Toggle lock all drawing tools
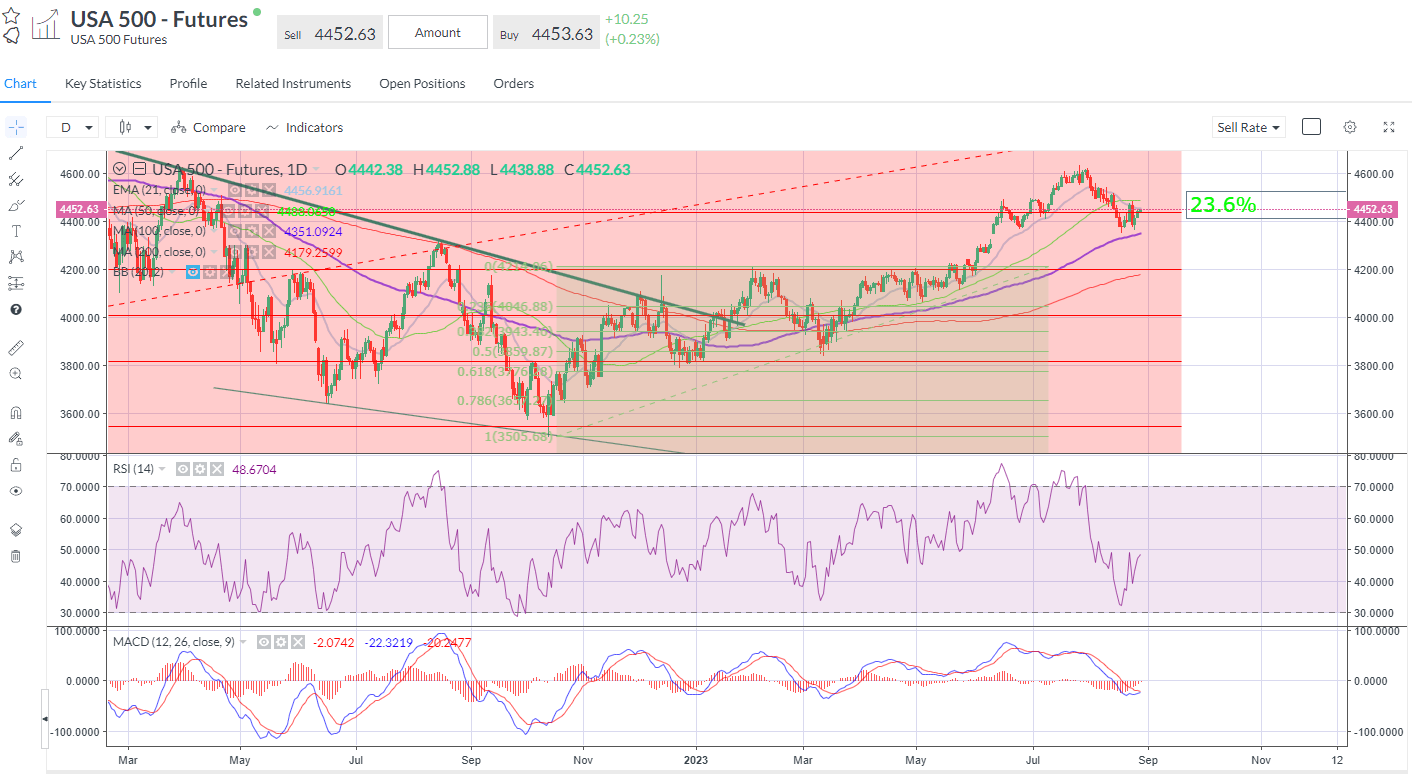This screenshot has width=1421, height=774. pyautogui.click(x=15, y=465)
